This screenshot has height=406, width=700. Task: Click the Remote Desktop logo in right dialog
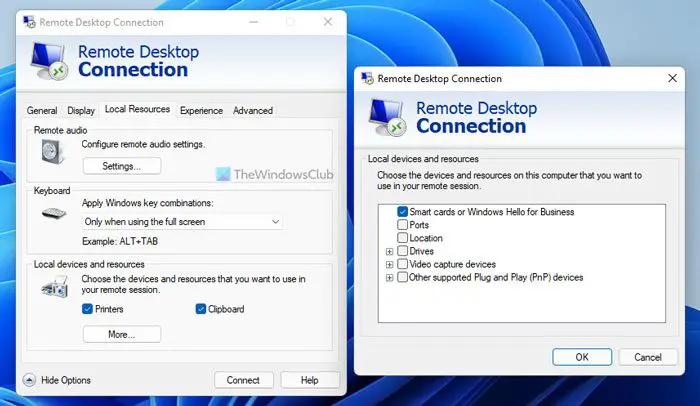pyautogui.click(x=387, y=117)
